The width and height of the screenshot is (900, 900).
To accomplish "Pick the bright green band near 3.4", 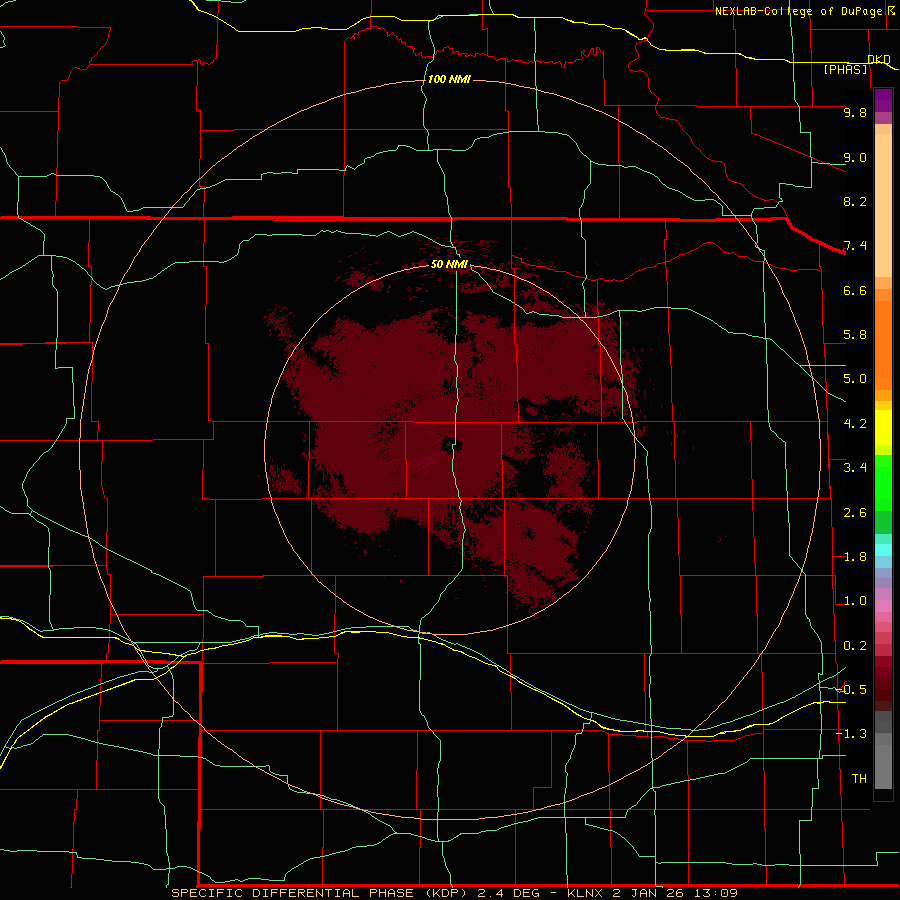I will (883, 482).
